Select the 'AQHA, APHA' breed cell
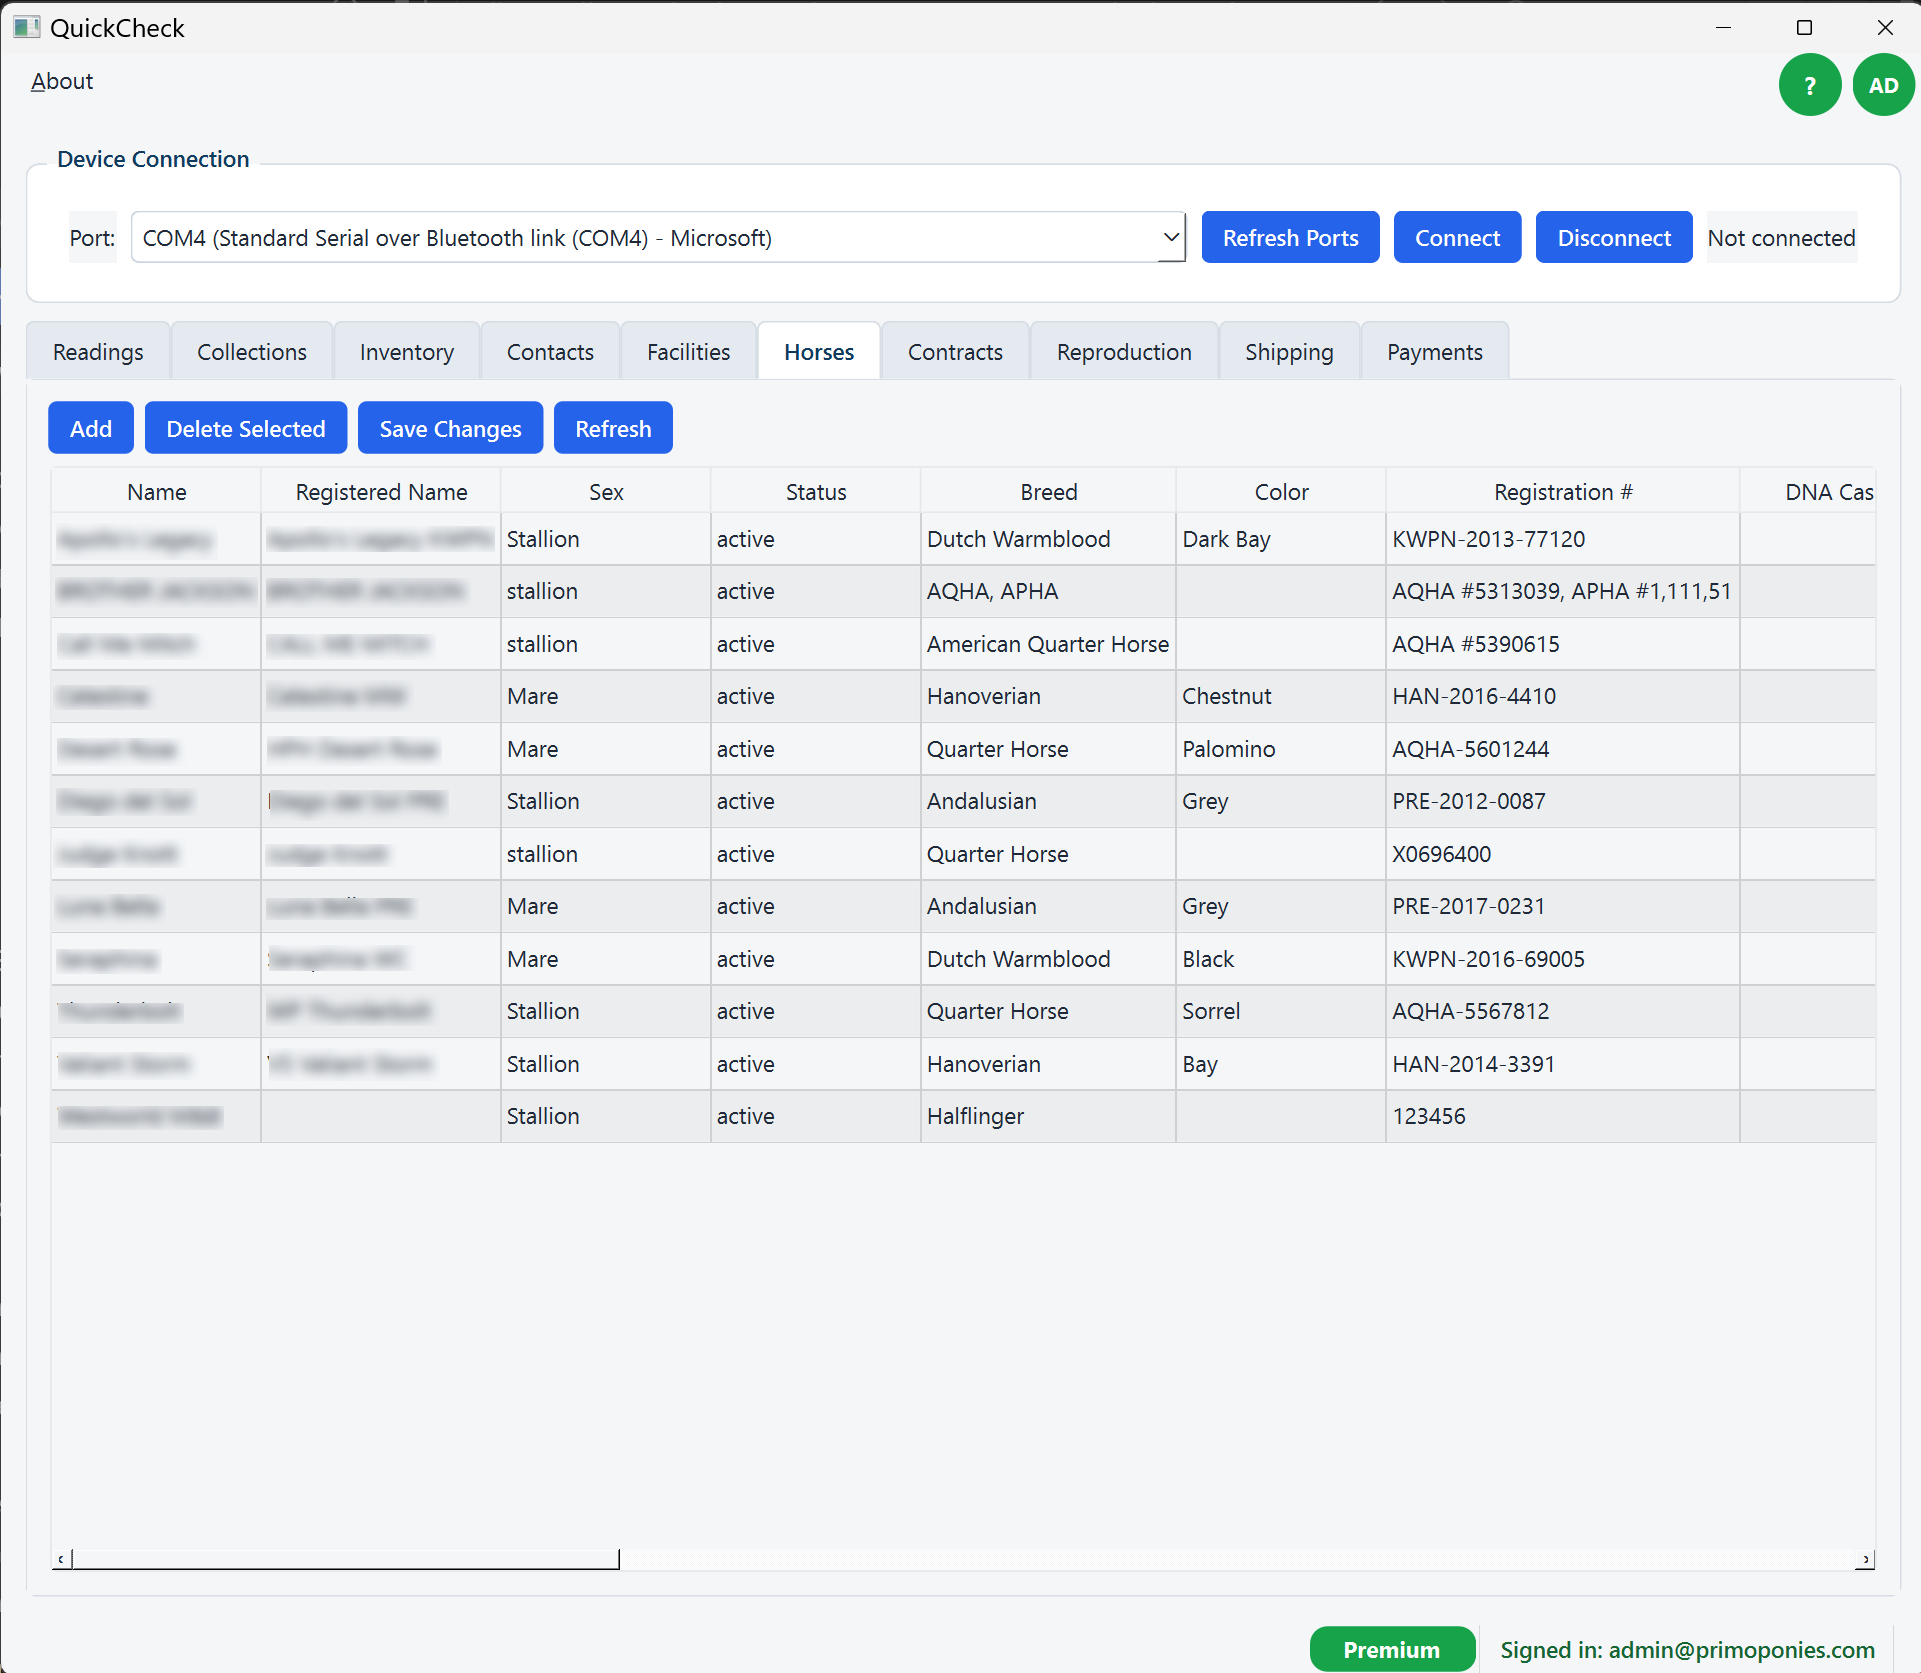1921x1673 pixels. (1048, 591)
